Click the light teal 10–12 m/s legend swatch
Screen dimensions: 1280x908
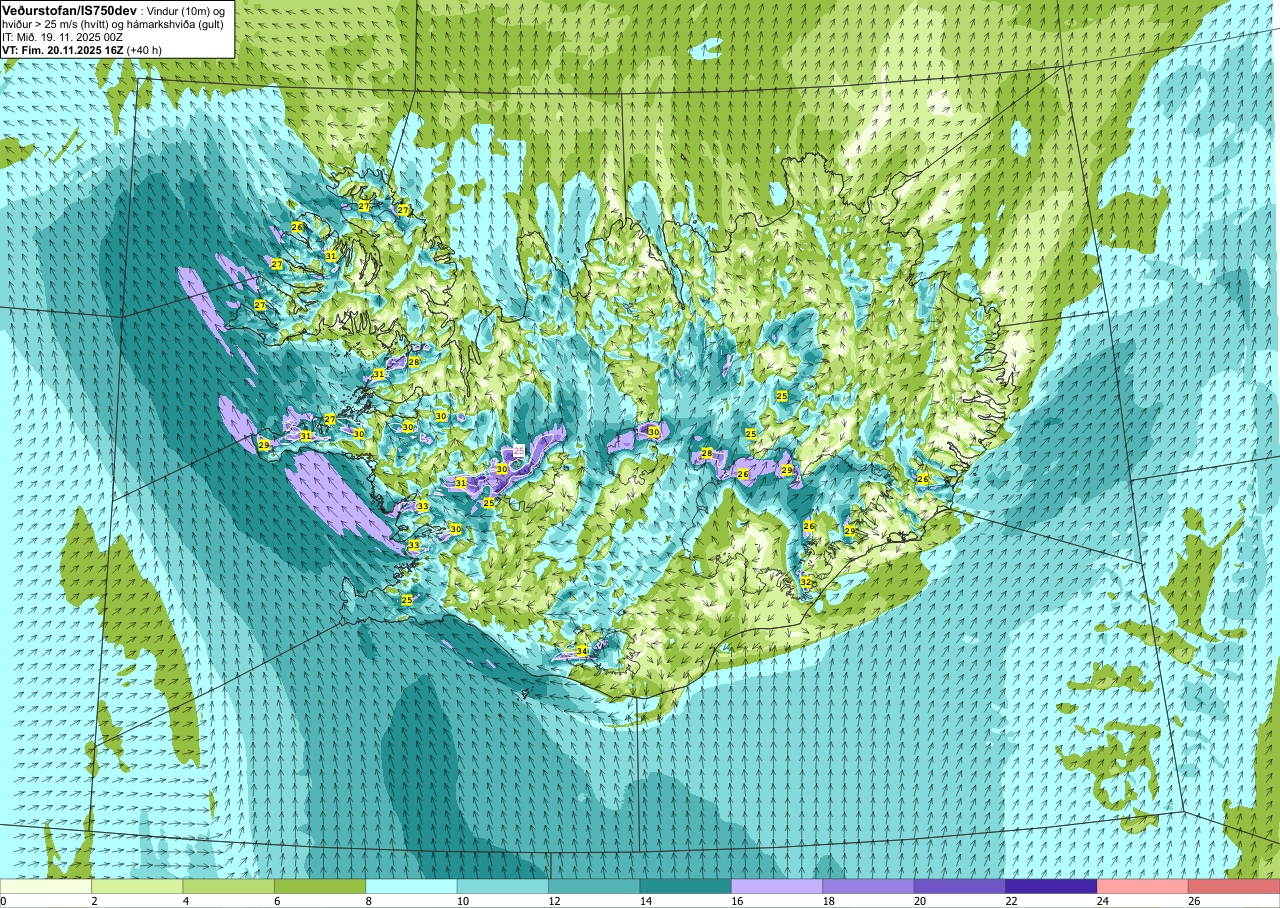[x=503, y=886]
